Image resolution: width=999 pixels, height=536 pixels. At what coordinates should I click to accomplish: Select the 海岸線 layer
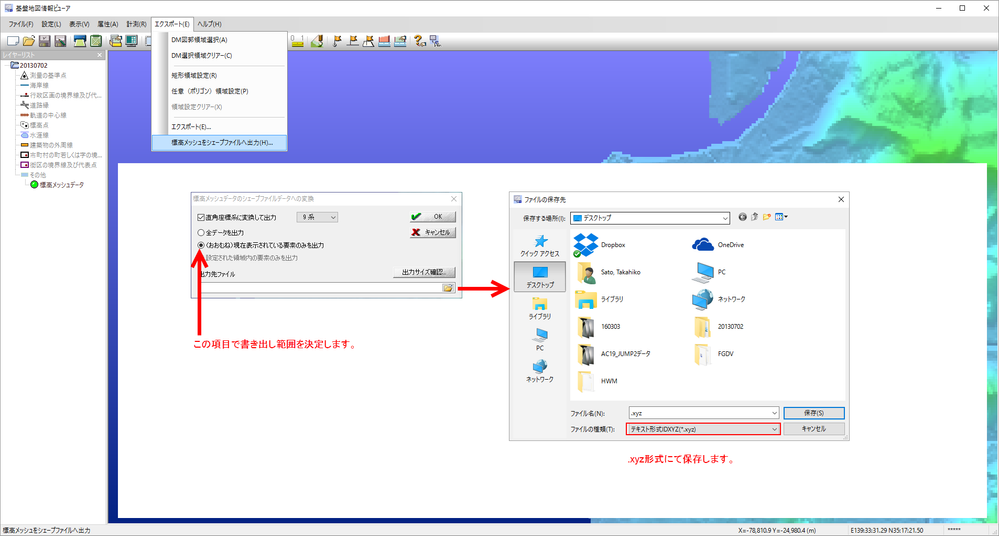pos(39,85)
